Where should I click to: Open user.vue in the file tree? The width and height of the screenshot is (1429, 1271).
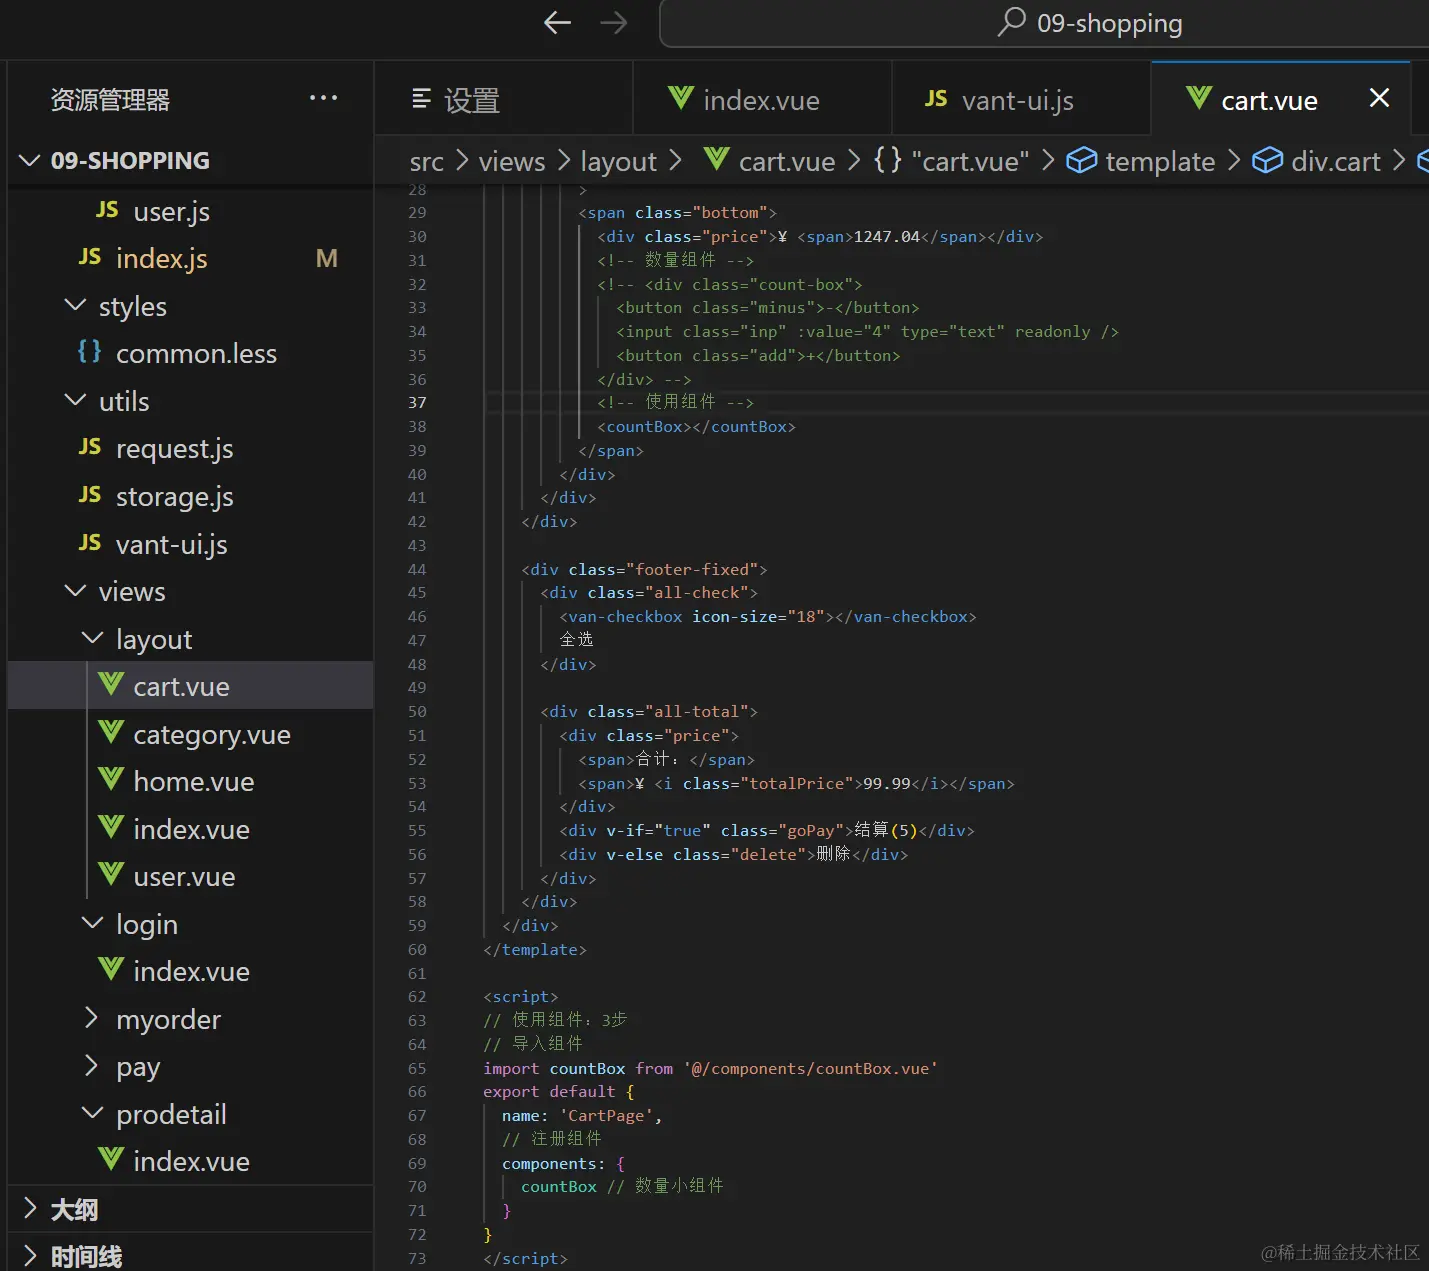point(190,876)
